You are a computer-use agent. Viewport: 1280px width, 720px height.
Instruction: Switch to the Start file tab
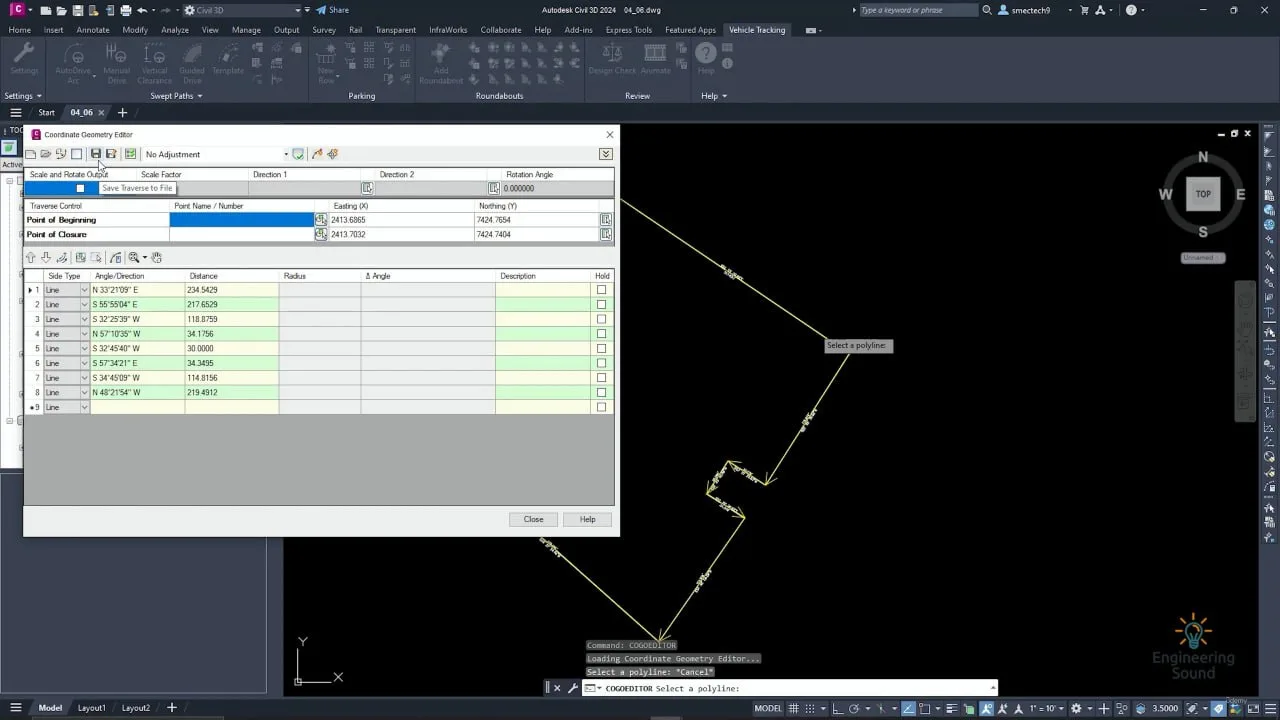click(x=46, y=113)
